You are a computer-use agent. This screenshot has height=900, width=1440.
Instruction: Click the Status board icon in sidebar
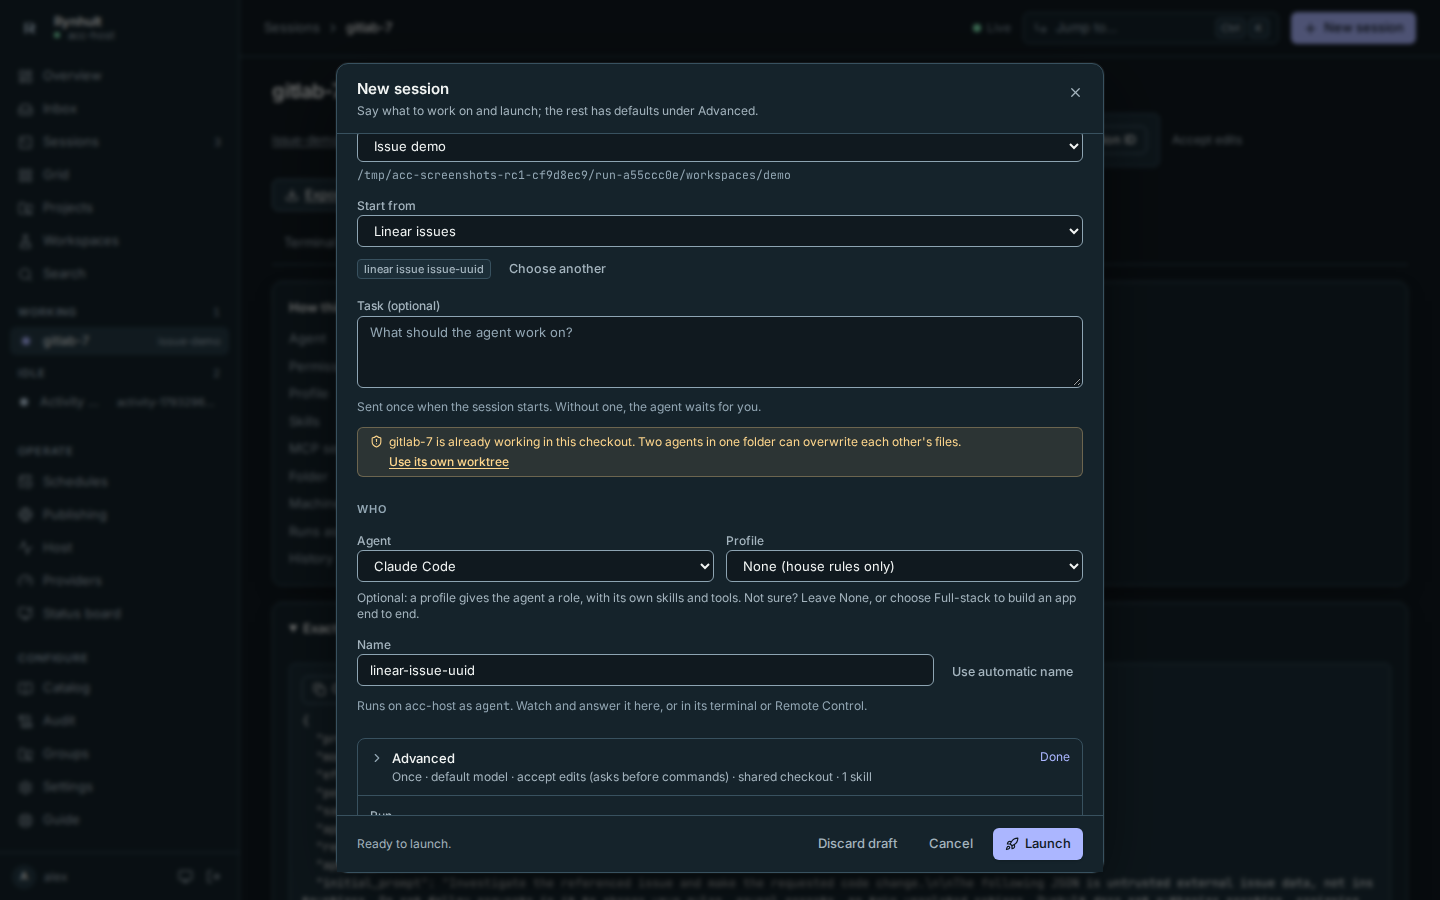pyautogui.click(x=26, y=614)
